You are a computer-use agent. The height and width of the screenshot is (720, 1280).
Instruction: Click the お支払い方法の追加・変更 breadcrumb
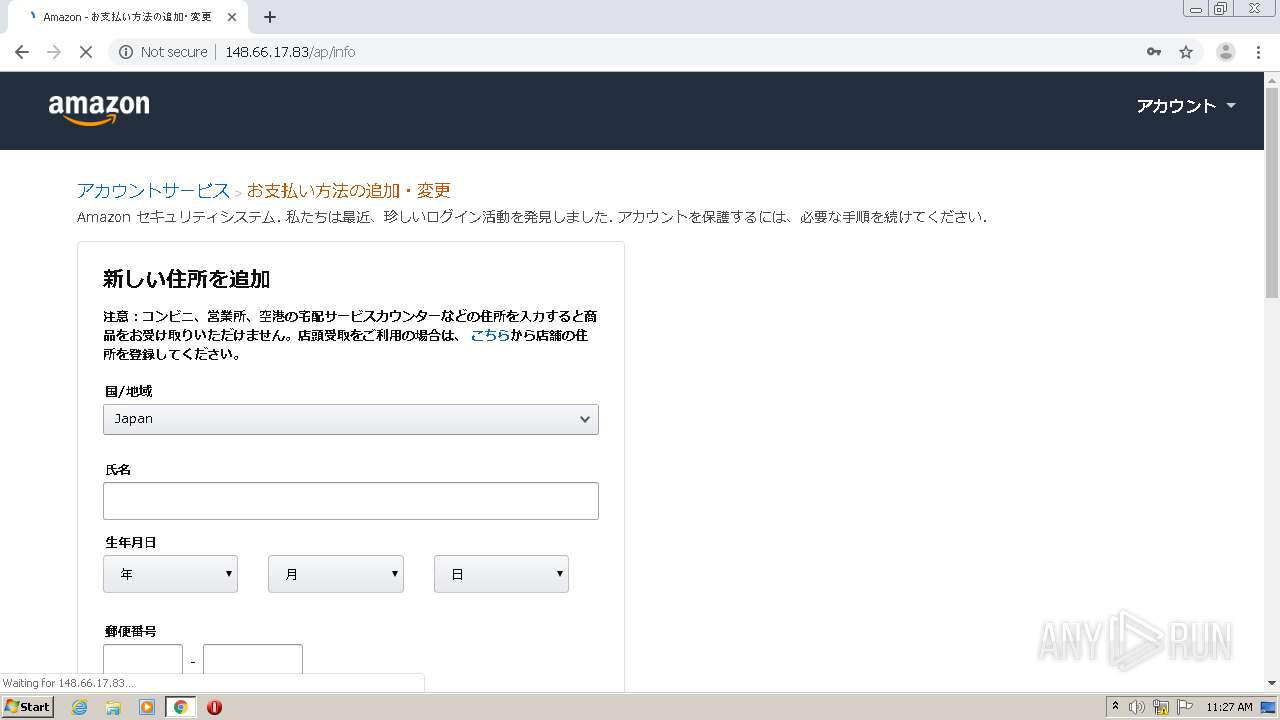pyautogui.click(x=349, y=190)
